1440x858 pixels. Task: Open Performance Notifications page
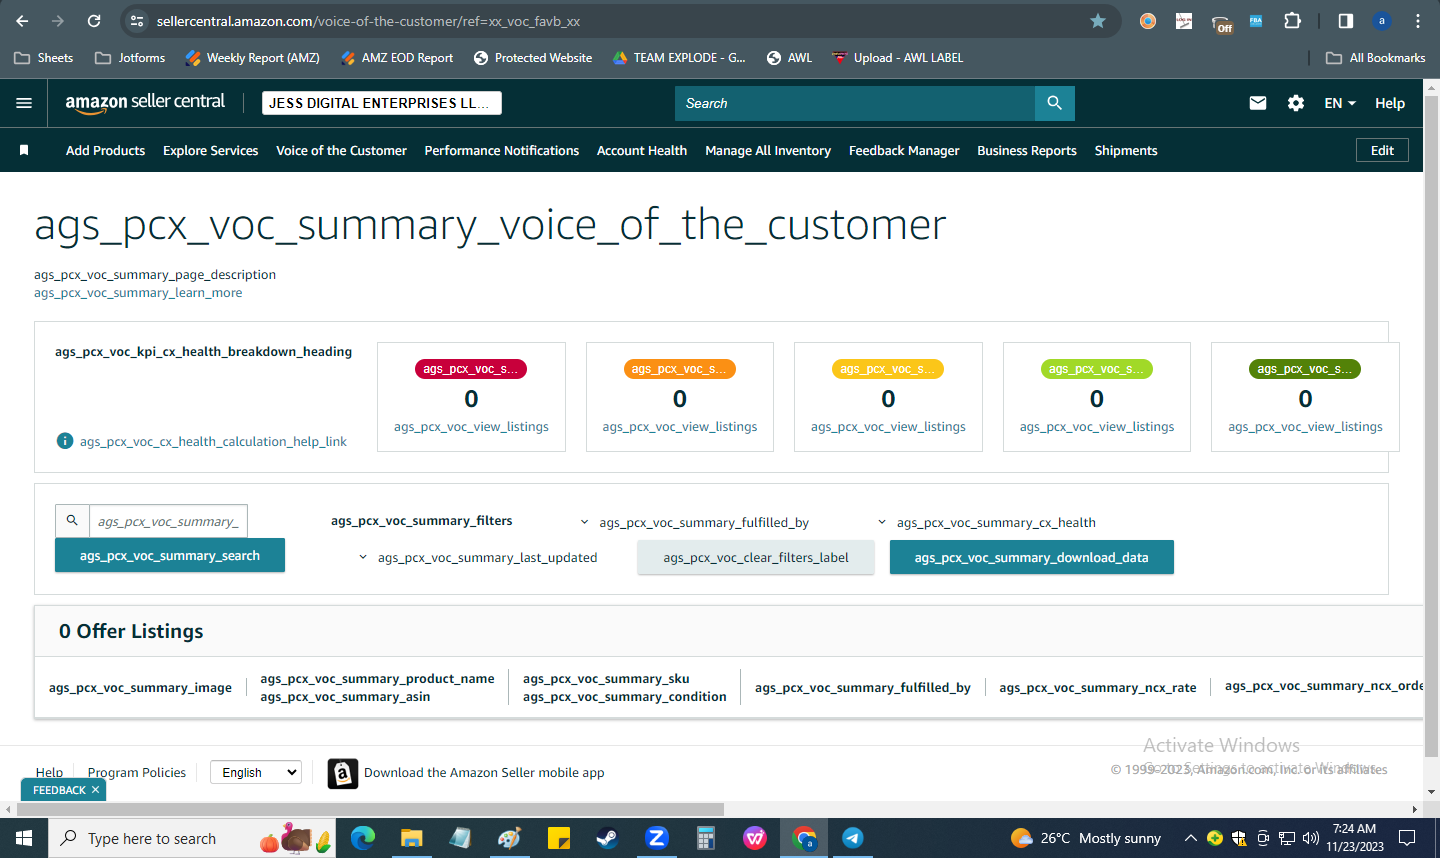coord(502,150)
